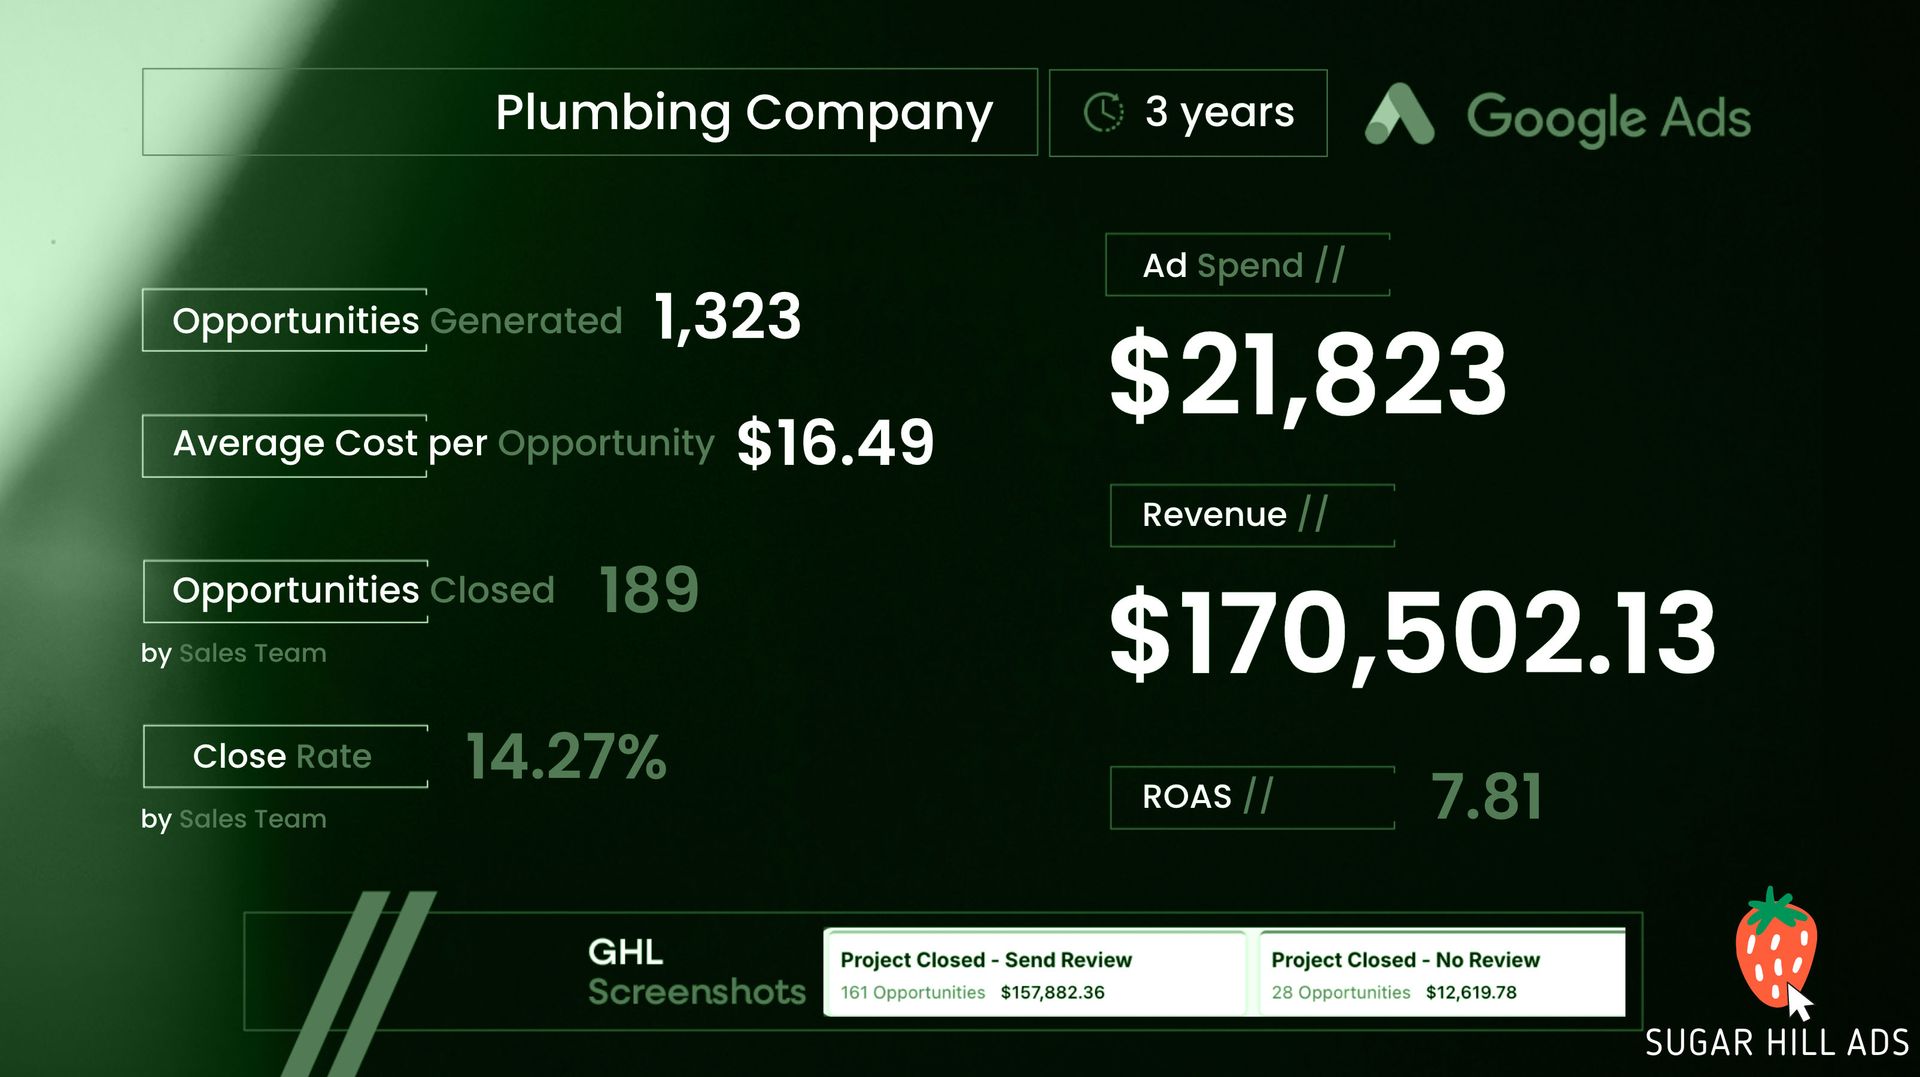
Task: Open the Project Closed - No Review card
Action: coord(1441,973)
